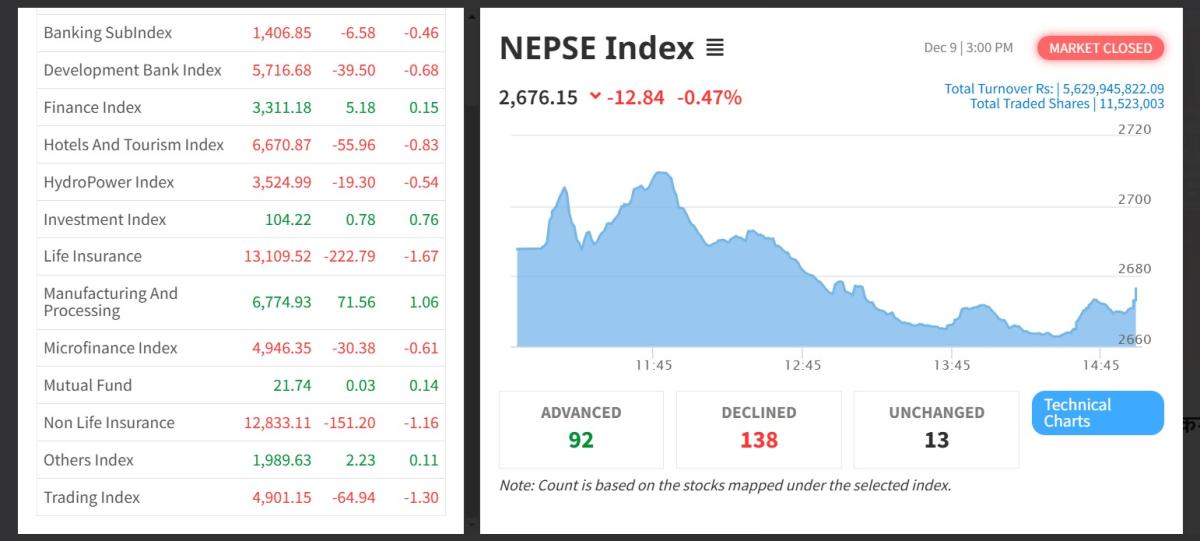Select the Declined 138 stocks box
The width and height of the screenshot is (1200, 541).
[x=759, y=428]
